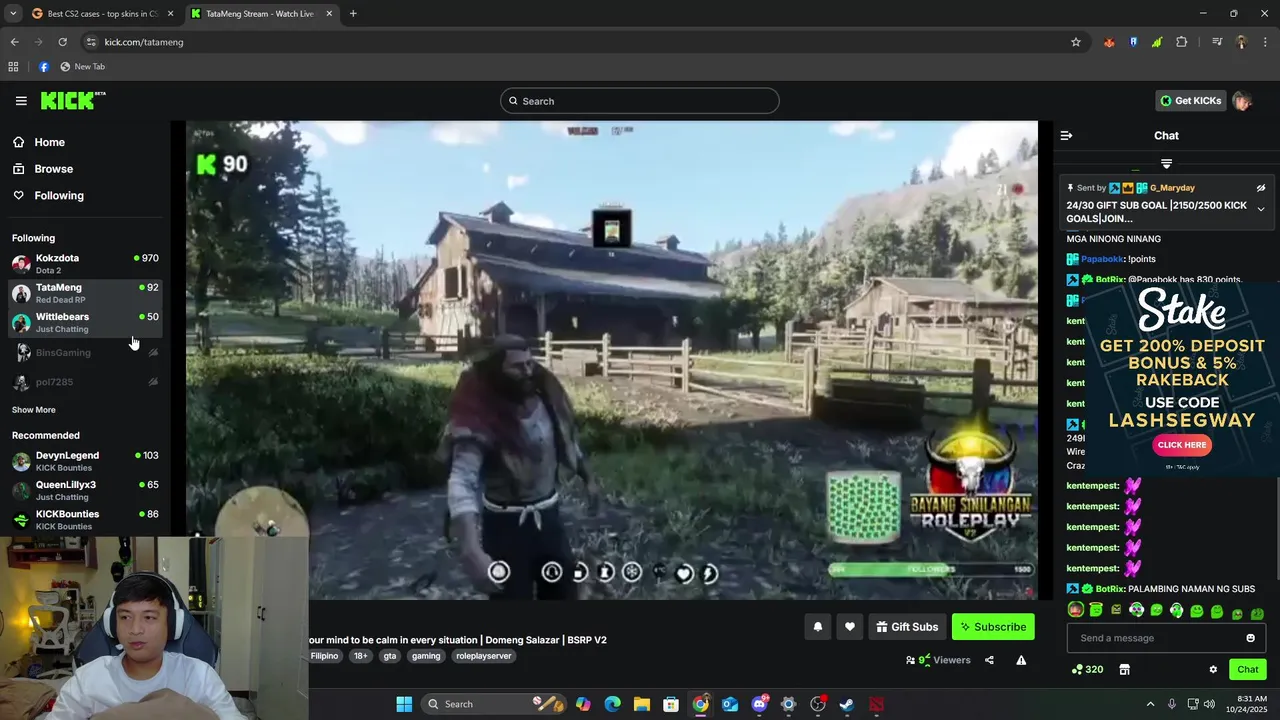
Task: Open Chrome media control icon
Action: [1217, 42]
